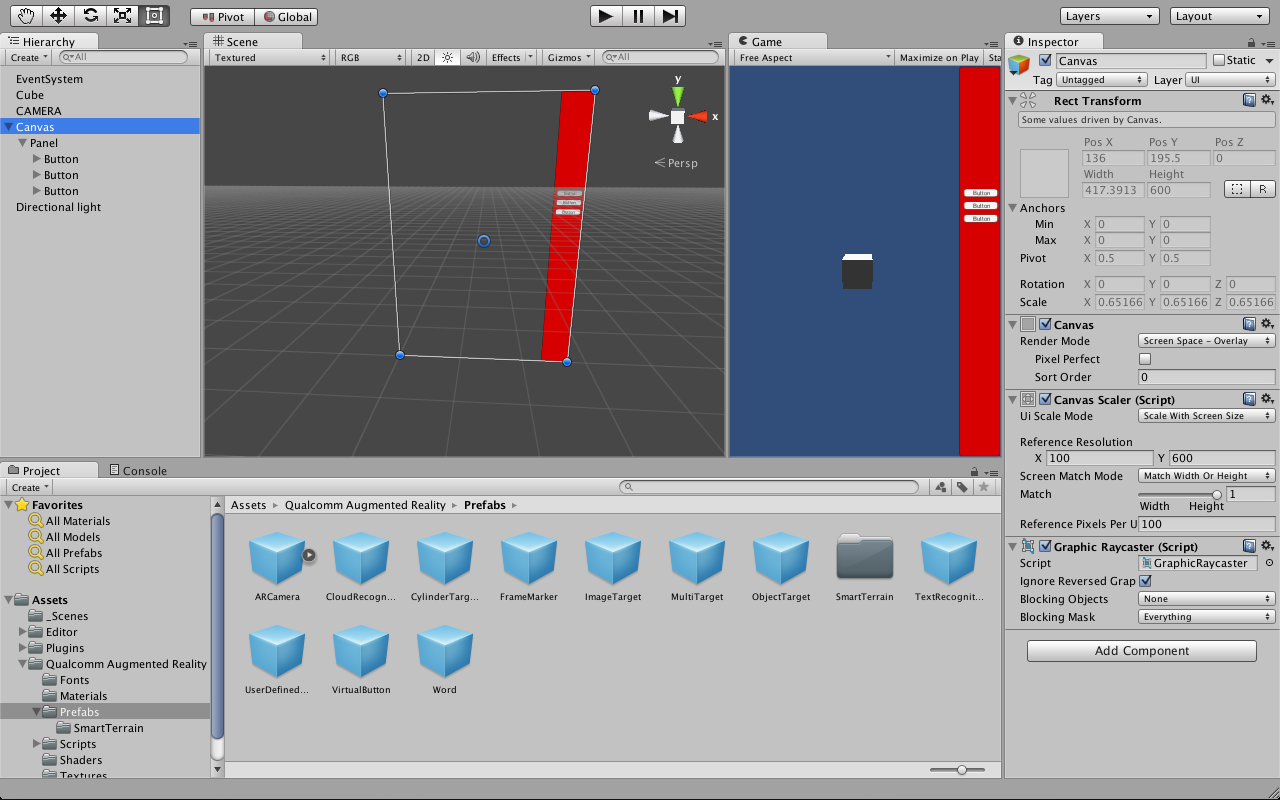Viewport: 1280px width, 800px height.
Task: Open the Layers dropdown
Action: (x=1110, y=16)
